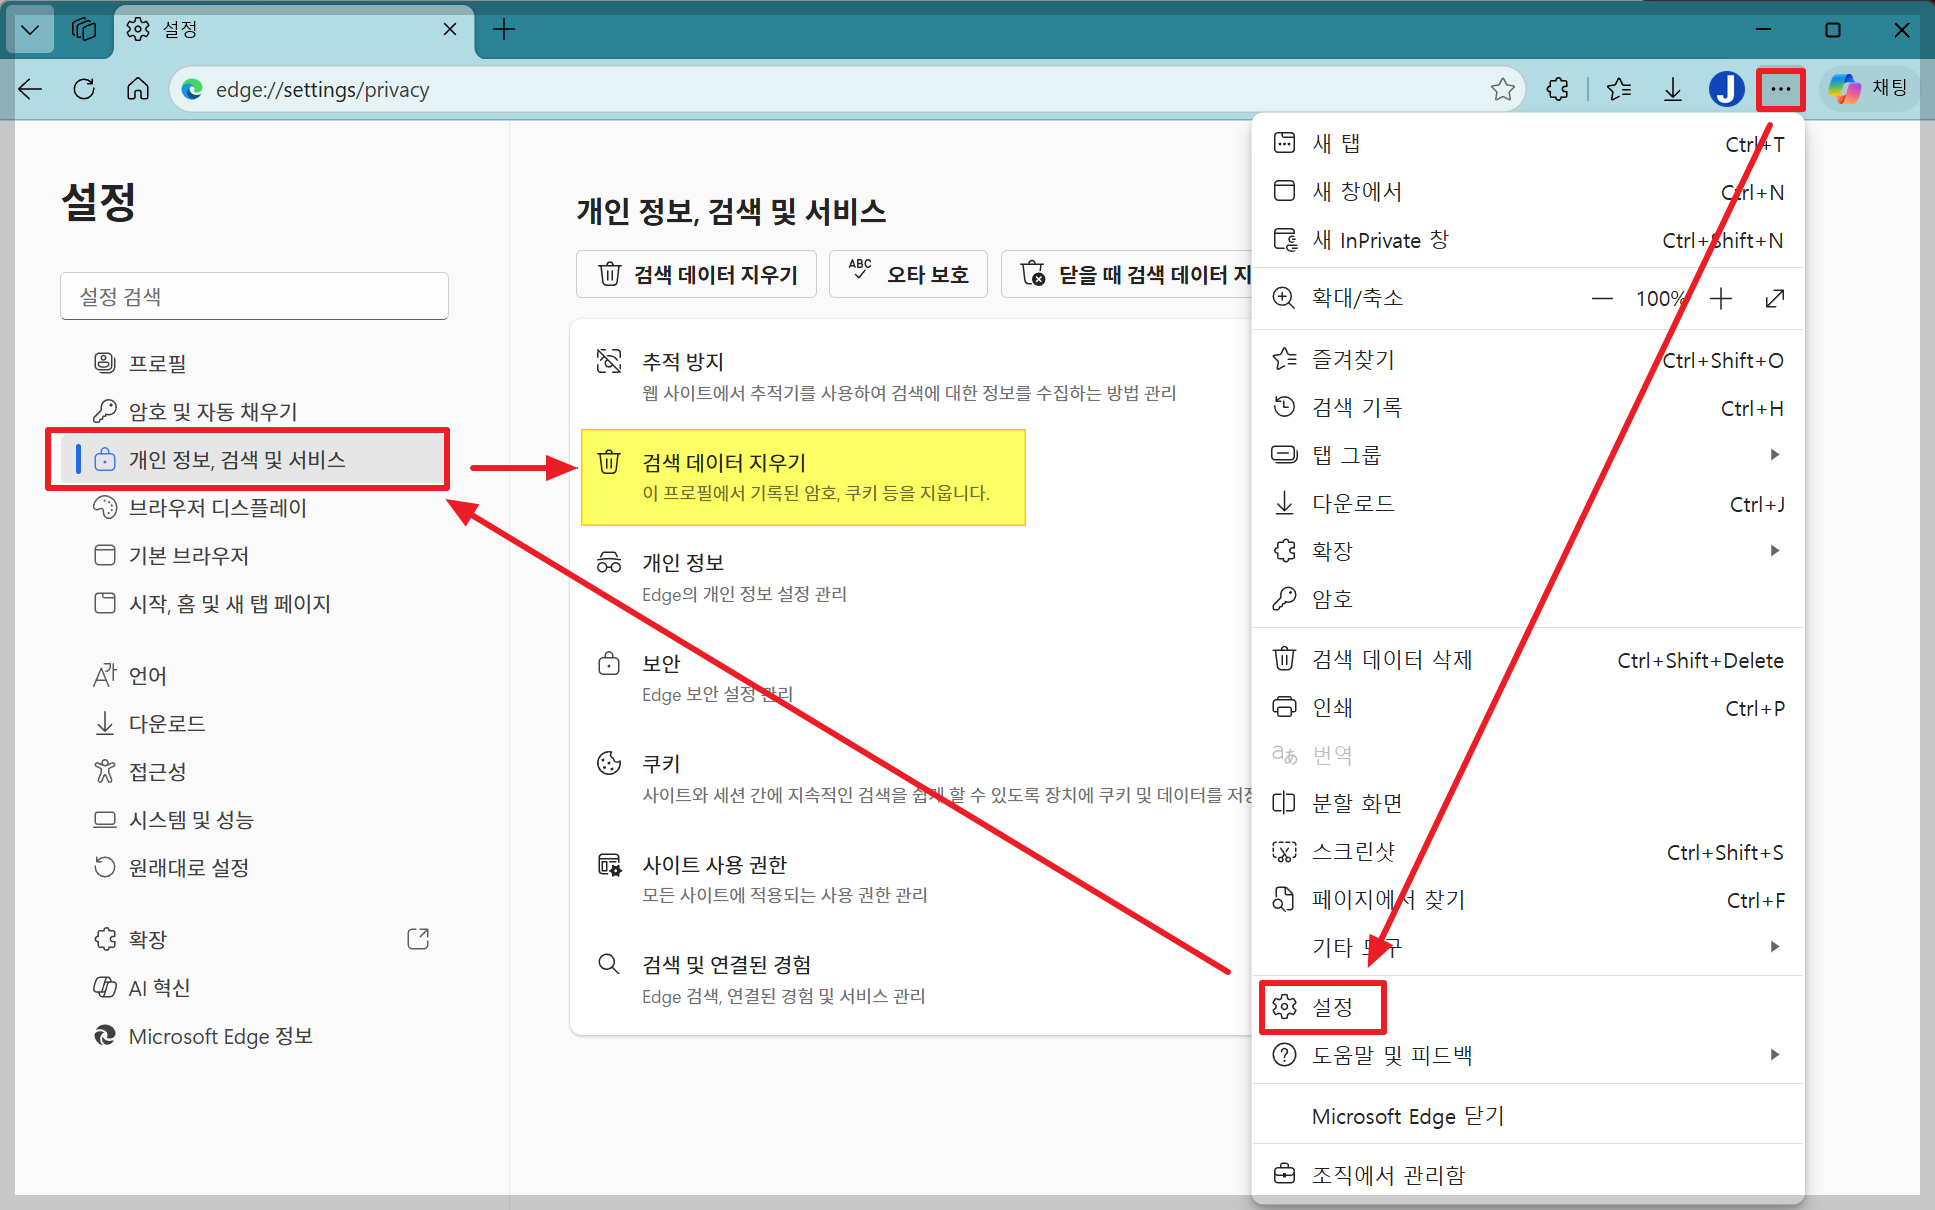This screenshot has height=1210, width=1935.
Task: Open the Extensions puzzle icon in toolbar
Action: point(1557,89)
